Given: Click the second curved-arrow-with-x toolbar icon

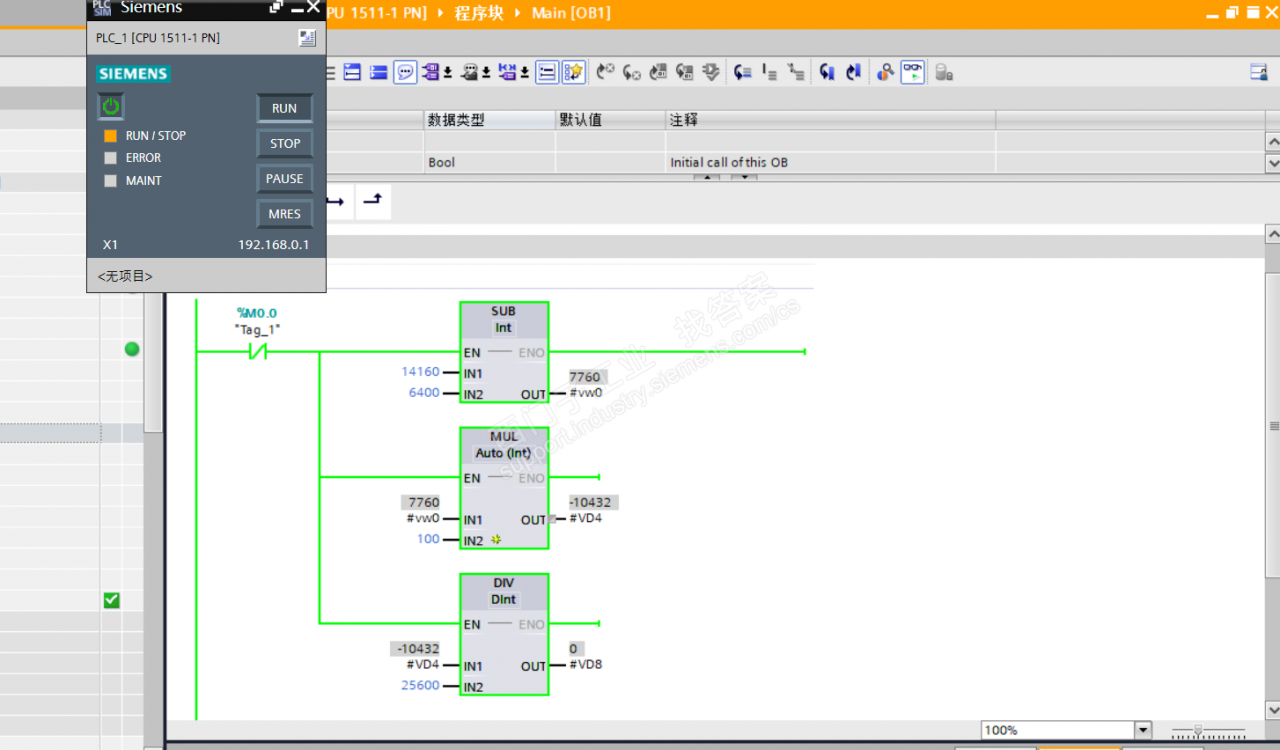Looking at the screenshot, I should (631, 72).
